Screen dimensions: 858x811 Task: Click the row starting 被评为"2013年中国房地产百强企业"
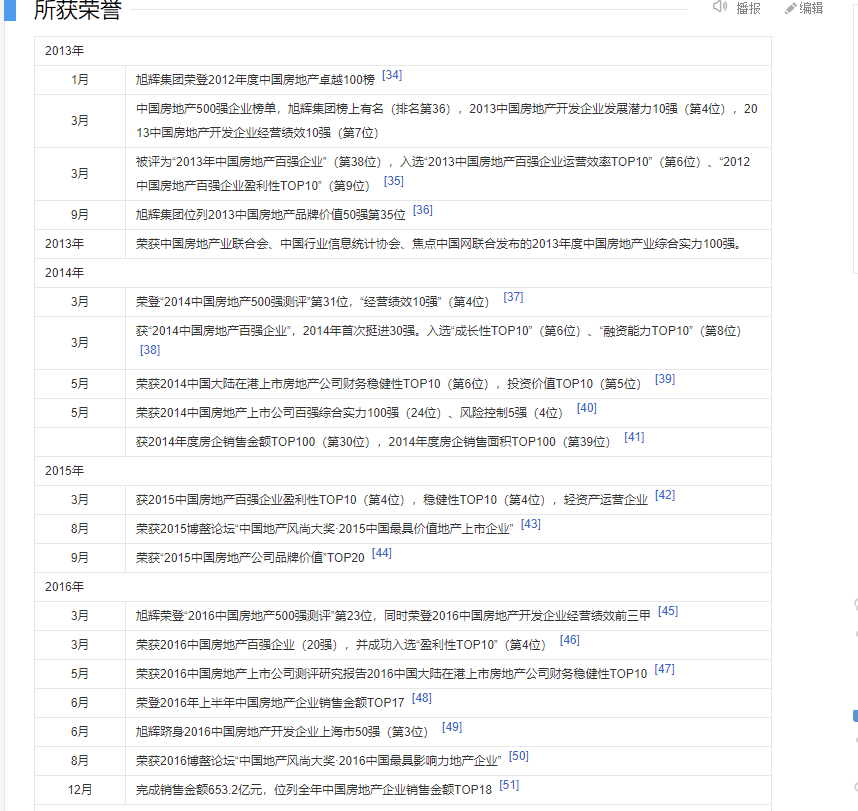[x=403, y=174]
